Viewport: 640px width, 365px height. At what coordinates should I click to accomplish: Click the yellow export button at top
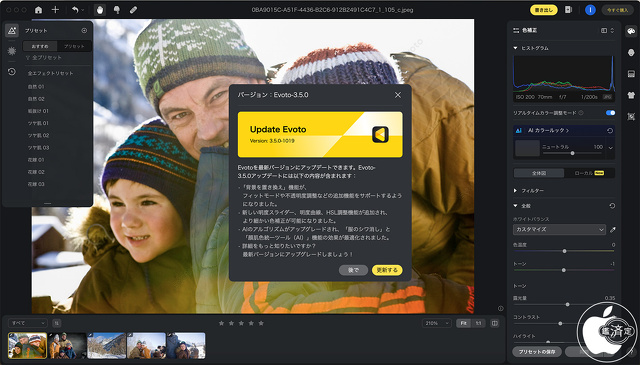tap(544, 10)
